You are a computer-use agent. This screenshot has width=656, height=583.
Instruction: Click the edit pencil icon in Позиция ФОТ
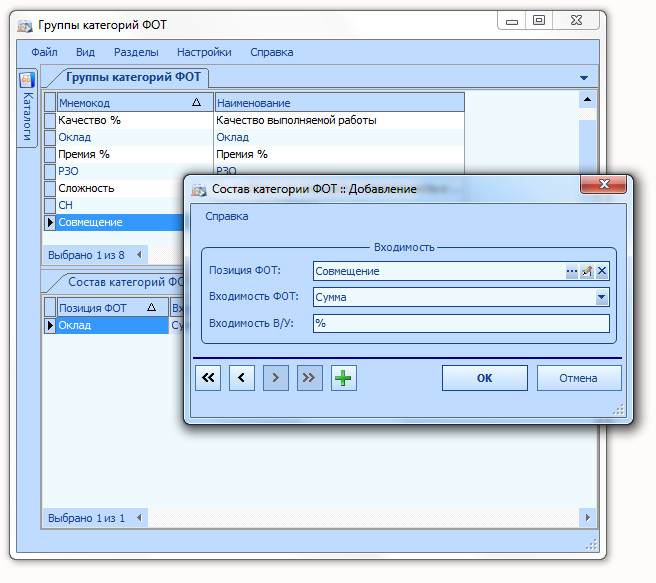(x=587, y=271)
